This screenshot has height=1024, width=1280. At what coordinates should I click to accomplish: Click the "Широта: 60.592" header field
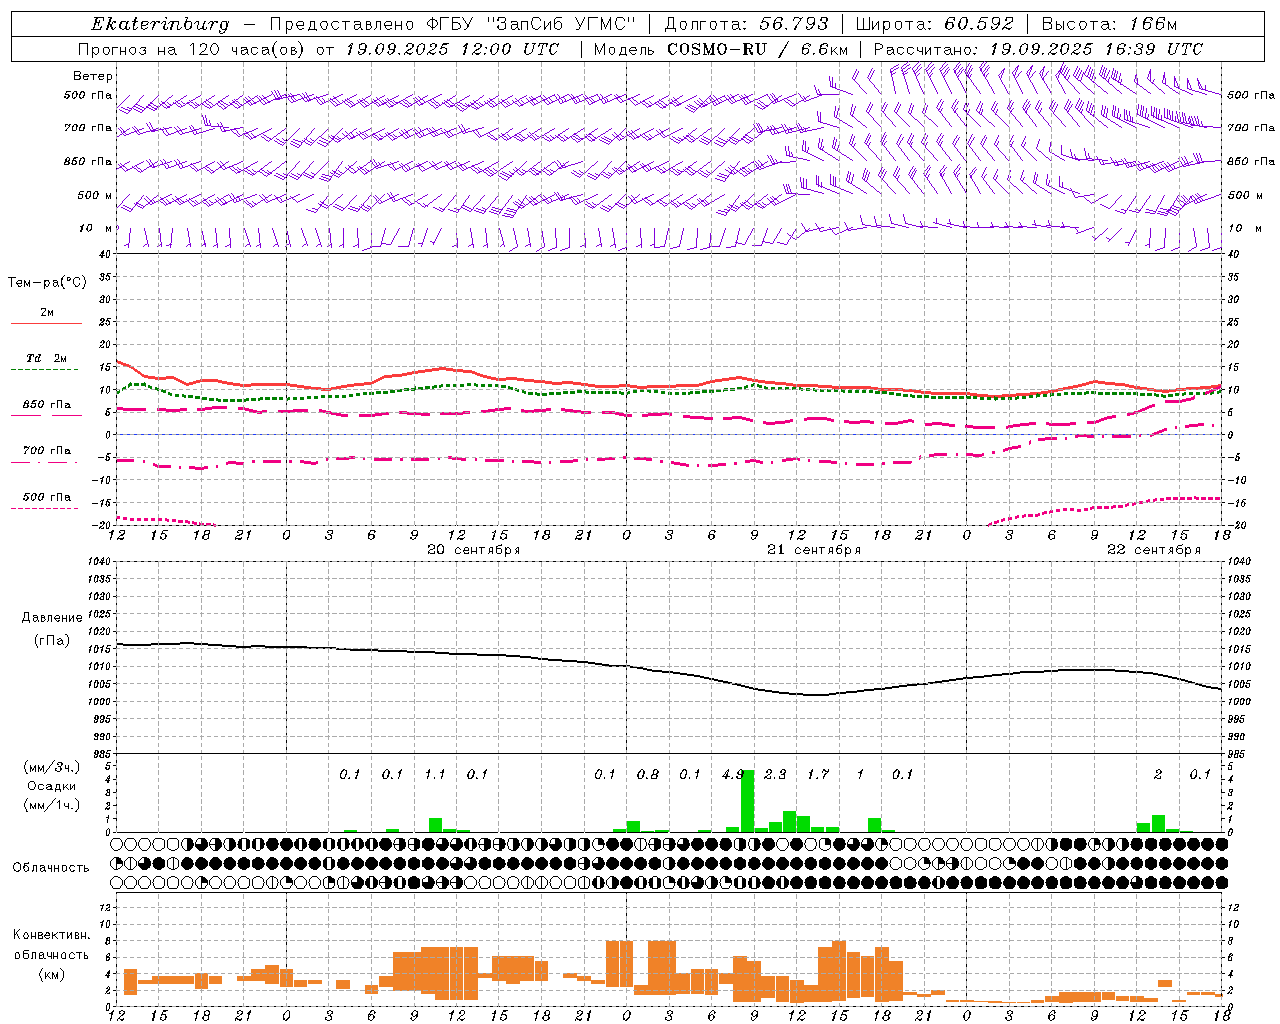click(934, 24)
